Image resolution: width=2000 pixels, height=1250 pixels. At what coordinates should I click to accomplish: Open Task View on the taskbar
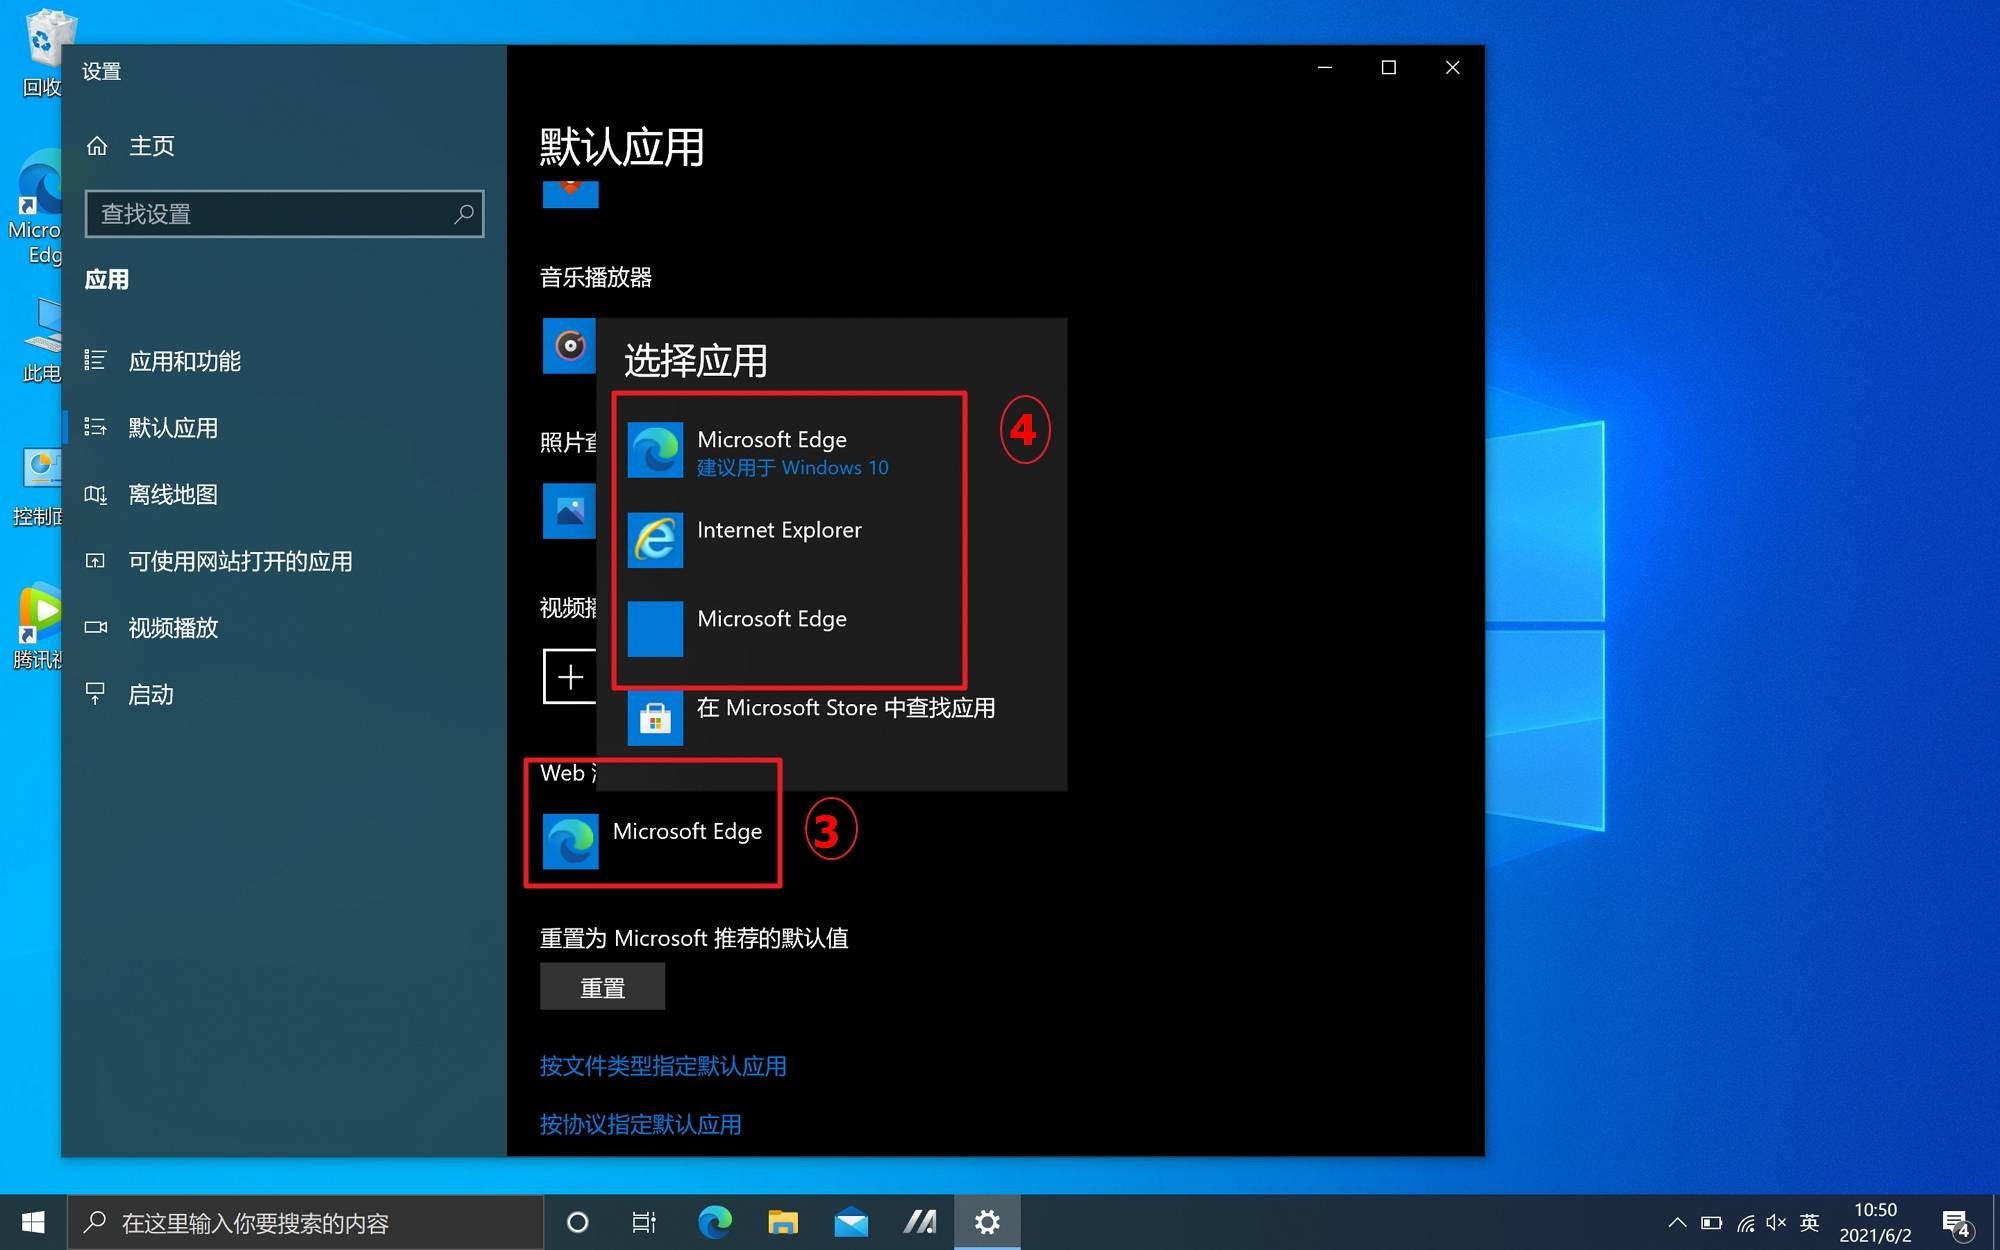tap(644, 1222)
